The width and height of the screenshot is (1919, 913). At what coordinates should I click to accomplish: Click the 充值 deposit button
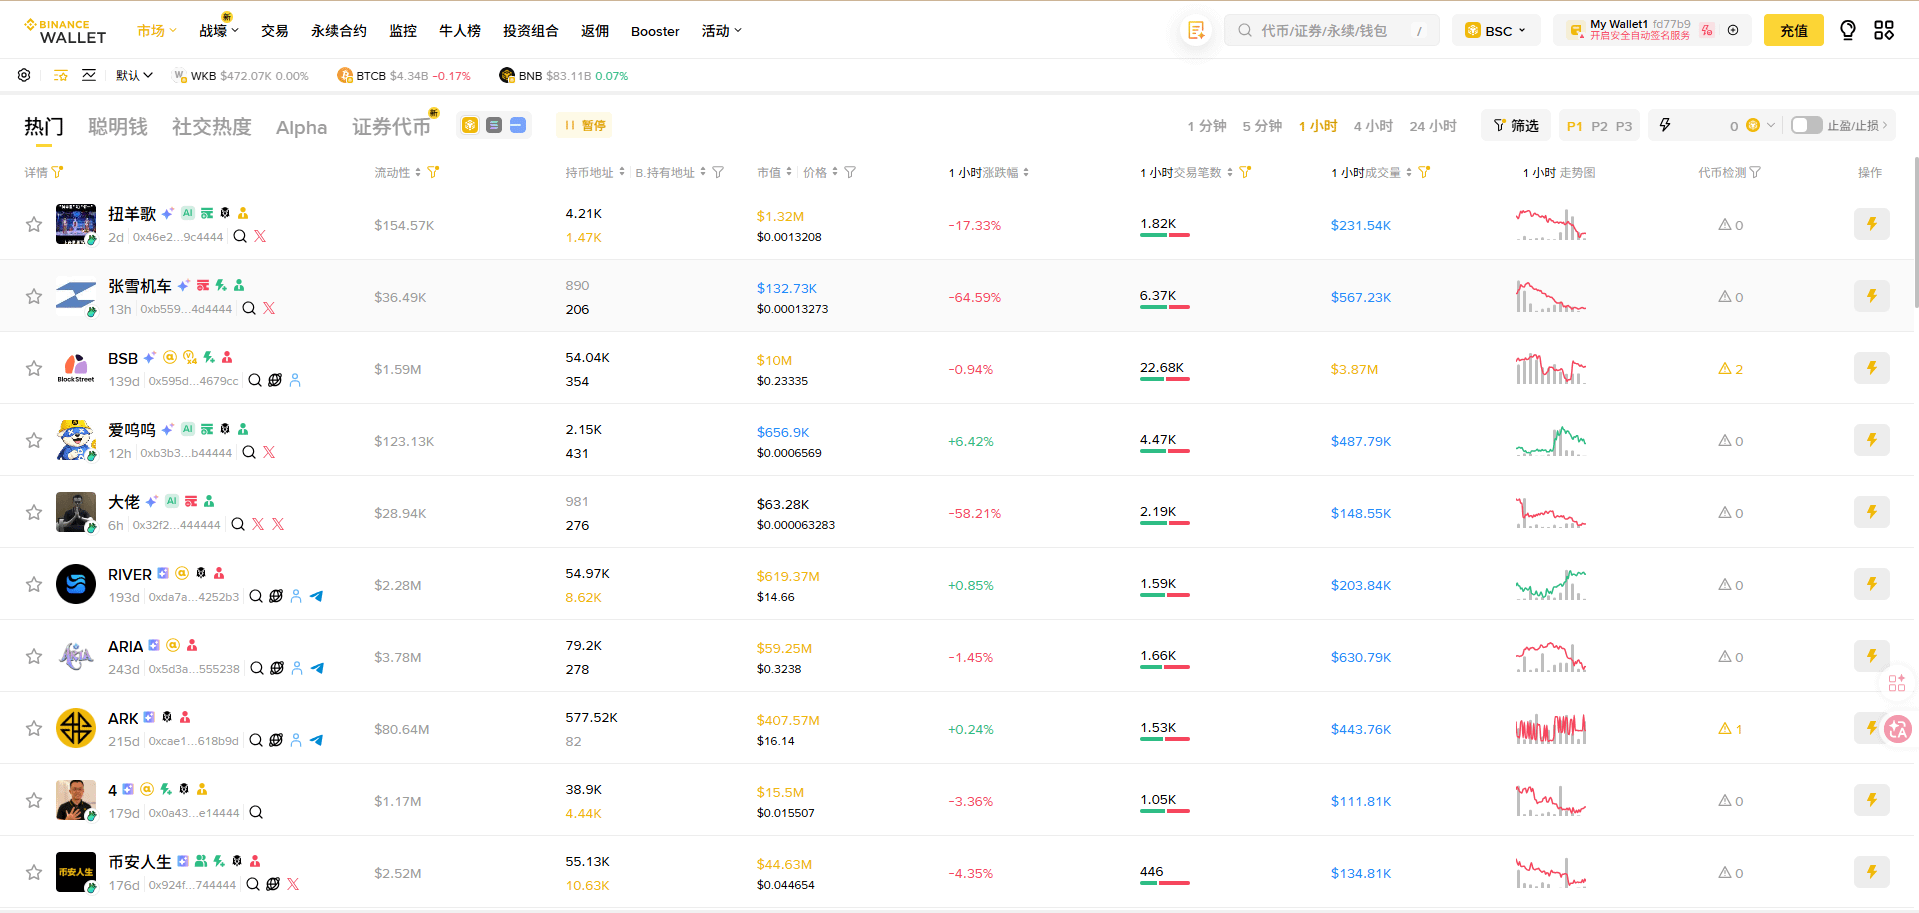[x=1794, y=31]
